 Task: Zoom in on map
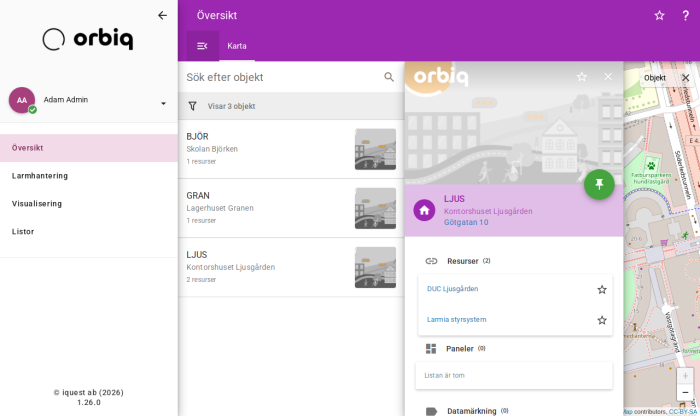tap(685, 376)
